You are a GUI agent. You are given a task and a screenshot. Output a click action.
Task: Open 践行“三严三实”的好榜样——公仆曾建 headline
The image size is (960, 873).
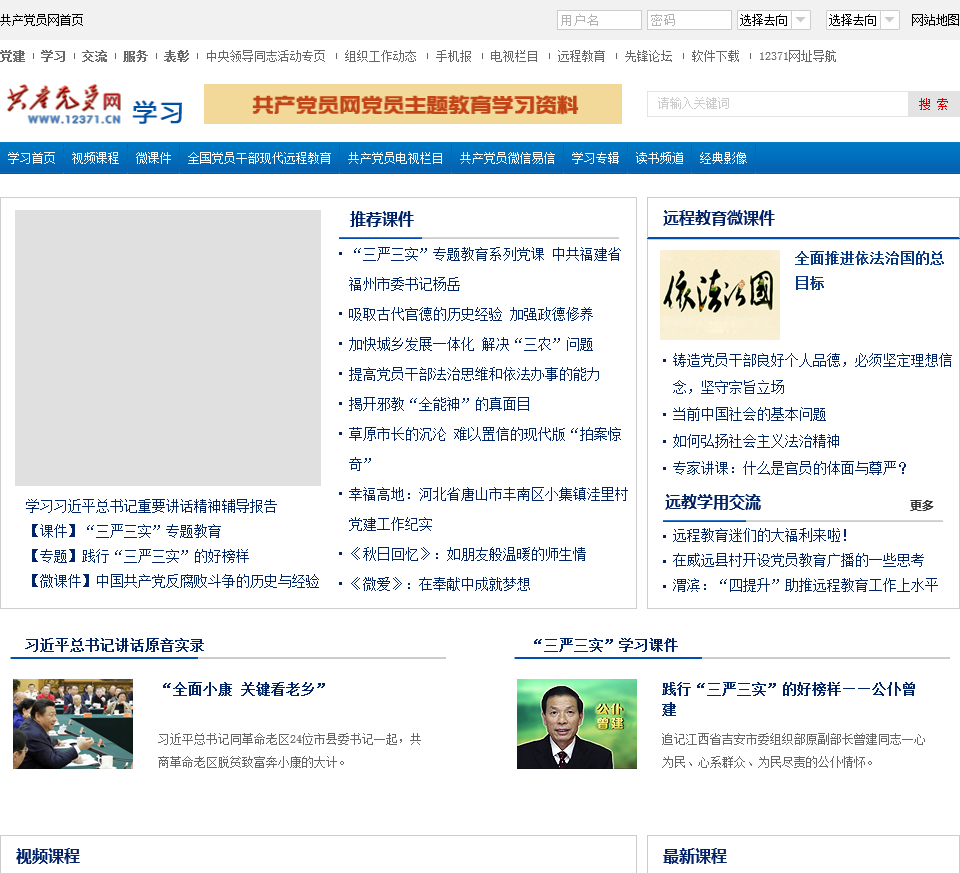(789, 699)
